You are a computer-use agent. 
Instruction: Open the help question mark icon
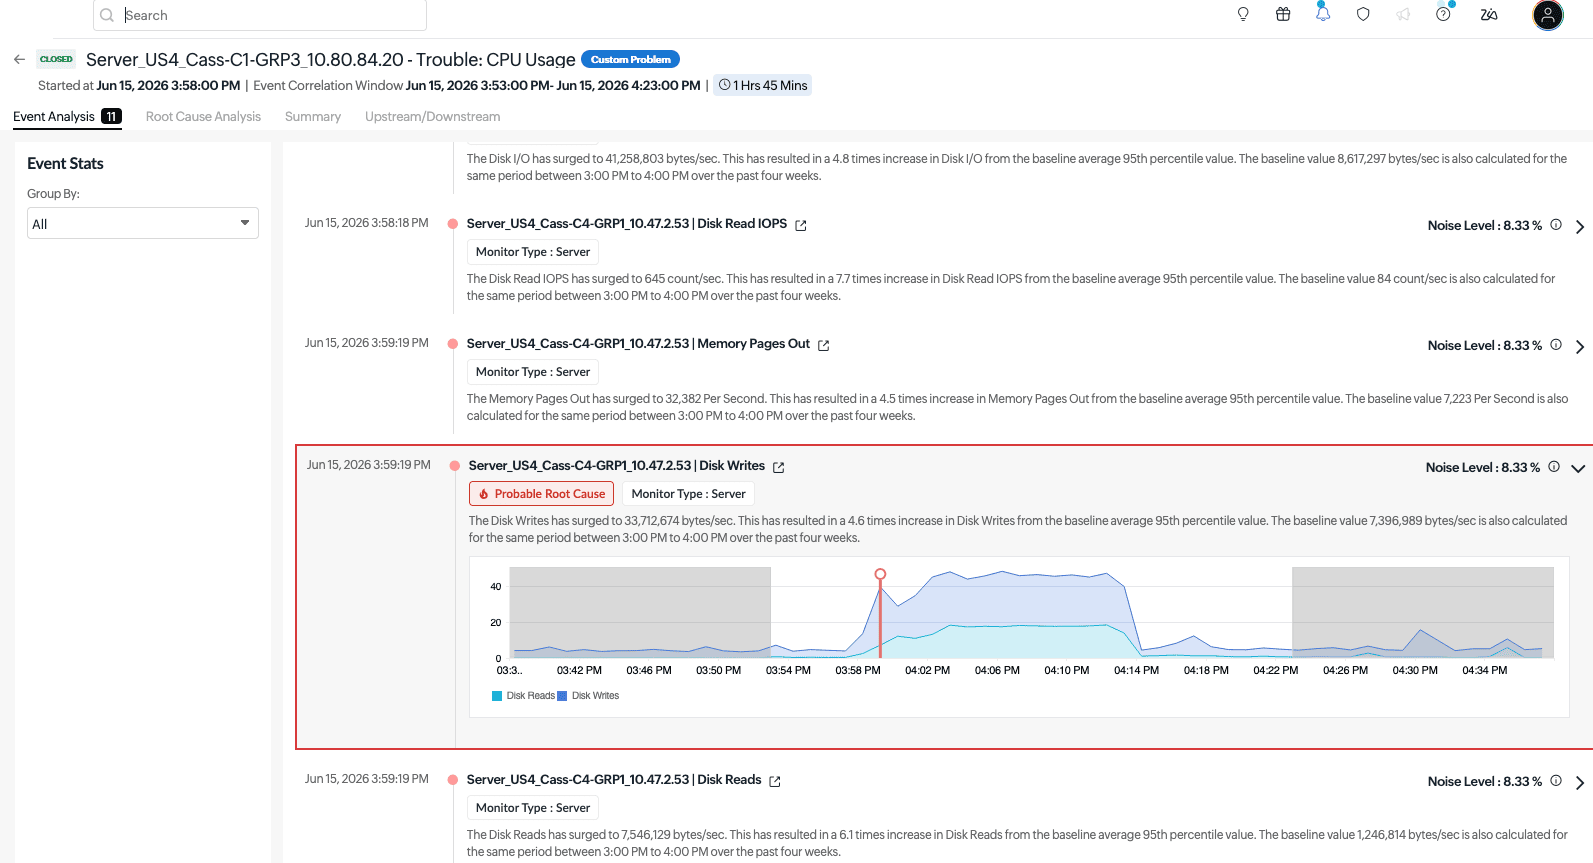click(1443, 14)
